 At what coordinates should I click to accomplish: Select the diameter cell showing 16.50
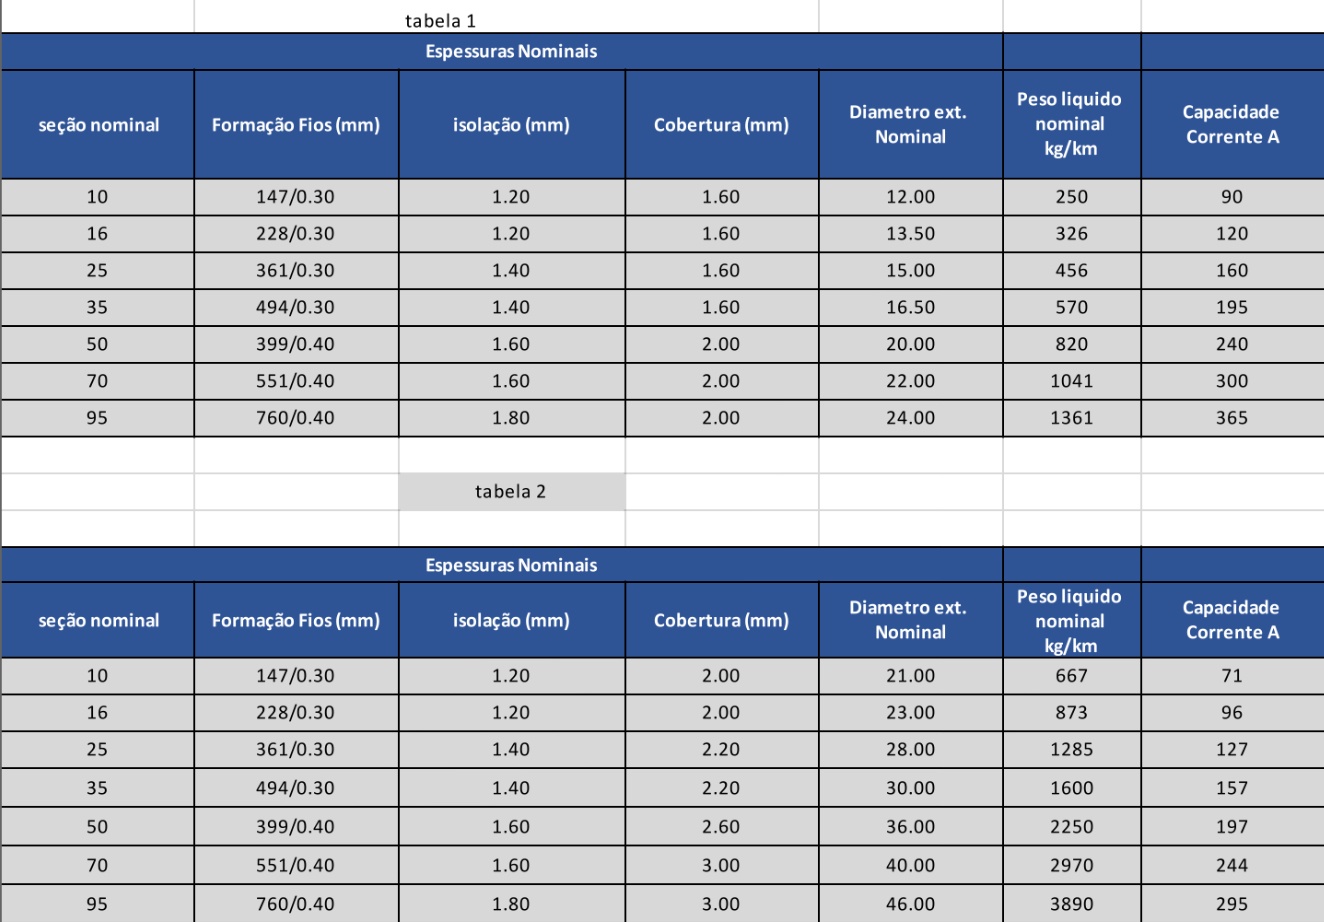pyautogui.click(x=910, y=308)
